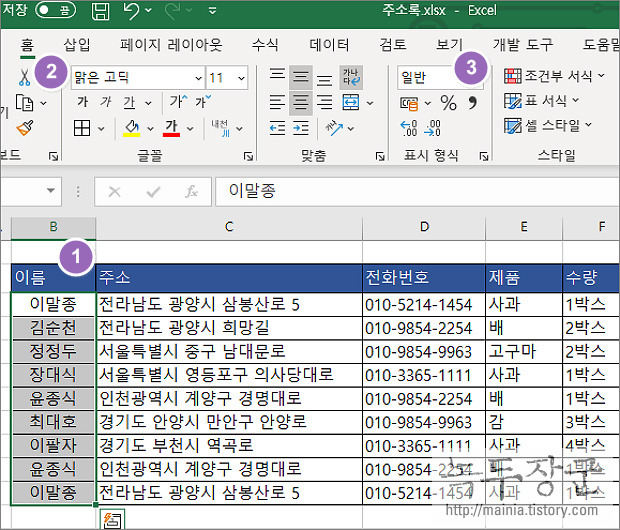The image size is (620, 530).
Task: Apply the red font color 가
Action: pyautogui.click(x=171, y=128)
